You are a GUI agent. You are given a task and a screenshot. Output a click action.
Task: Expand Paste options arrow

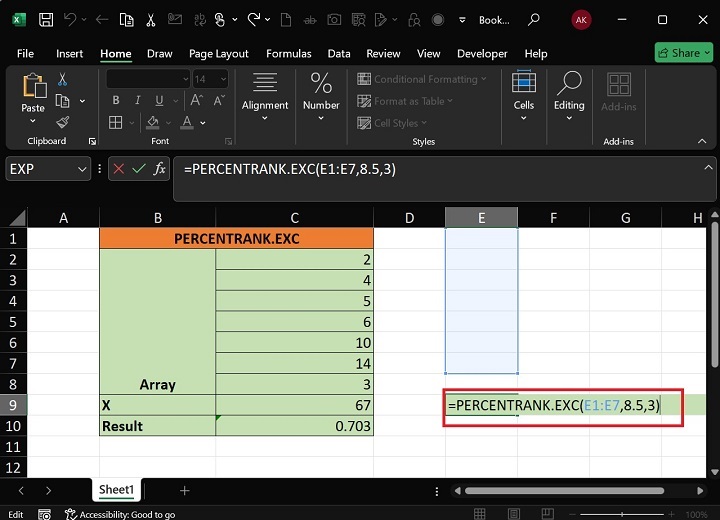(33, 121)
